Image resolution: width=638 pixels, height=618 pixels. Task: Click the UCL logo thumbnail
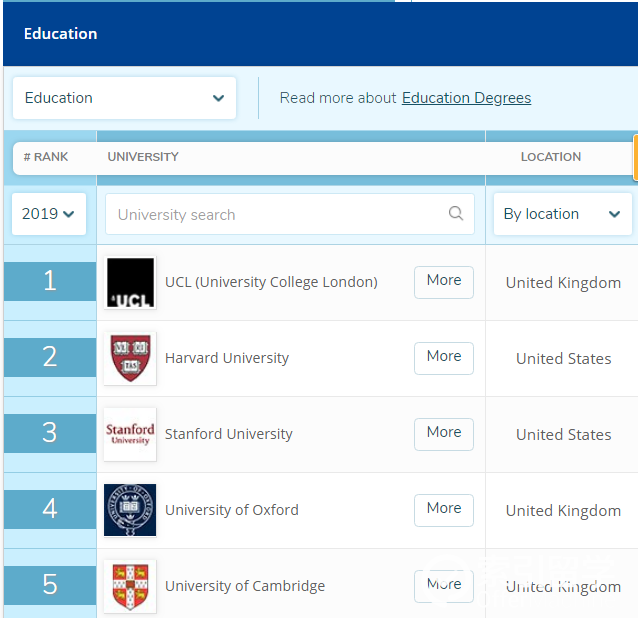point(130,283)
